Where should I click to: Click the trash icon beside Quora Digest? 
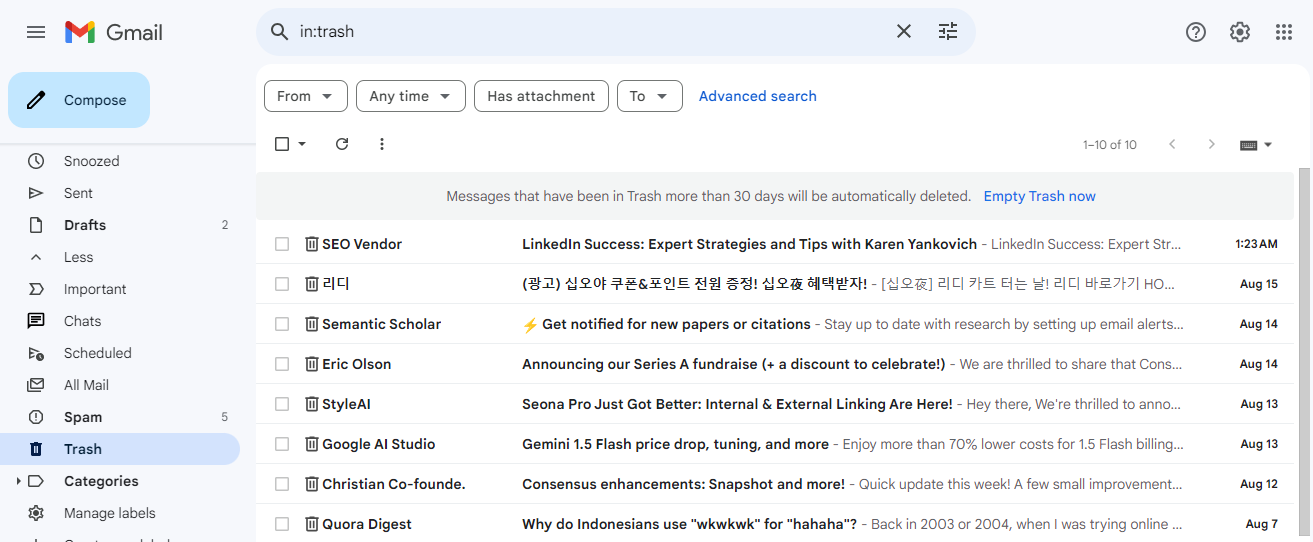[312, 524]
